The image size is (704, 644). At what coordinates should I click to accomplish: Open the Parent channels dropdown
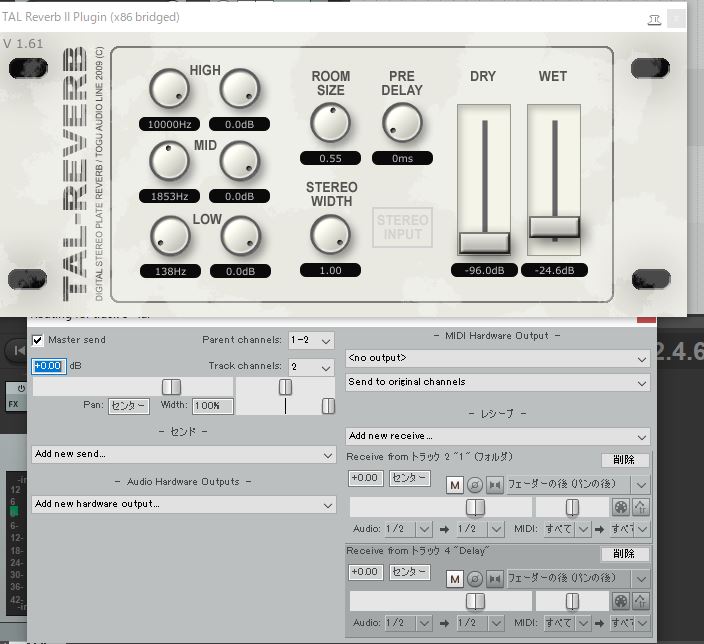(x=311, y=340)
